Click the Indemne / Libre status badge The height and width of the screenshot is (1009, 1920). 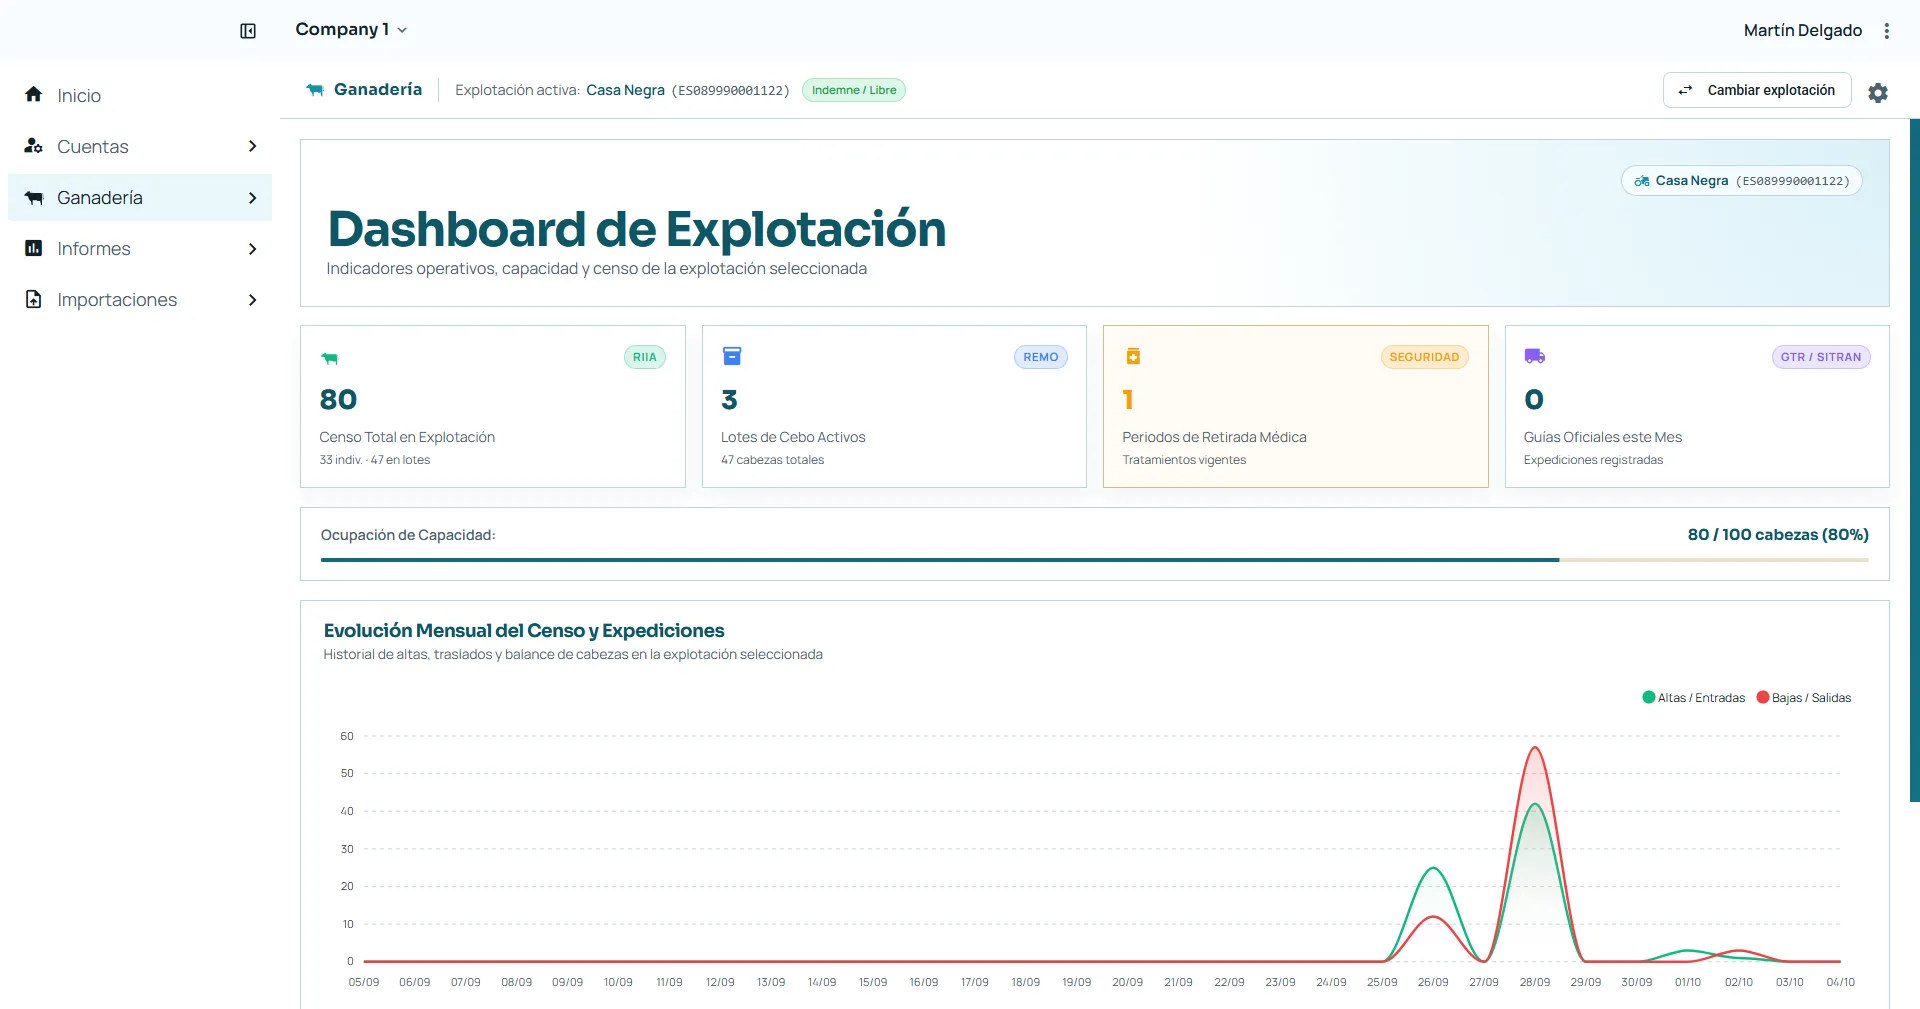(854, 90)
